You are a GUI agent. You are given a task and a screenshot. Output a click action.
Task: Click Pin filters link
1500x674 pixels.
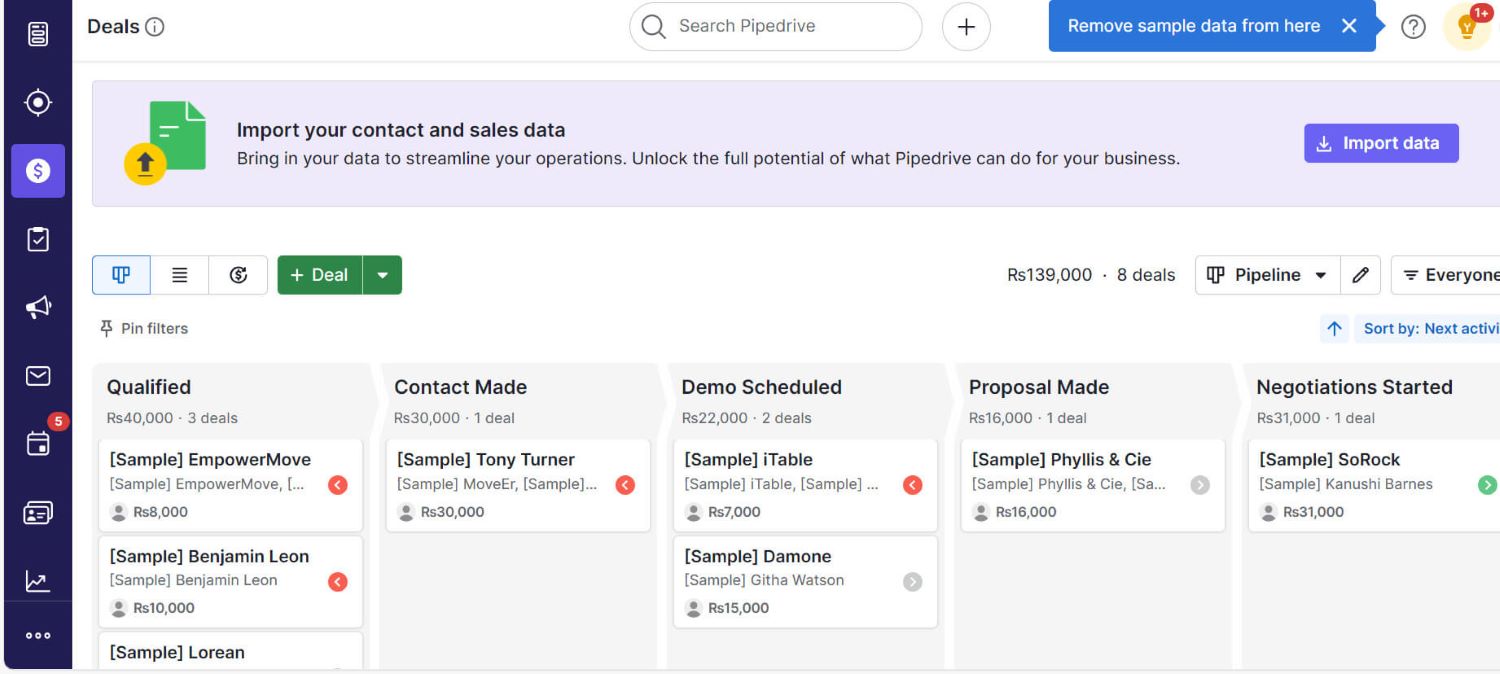pos(144,328)
